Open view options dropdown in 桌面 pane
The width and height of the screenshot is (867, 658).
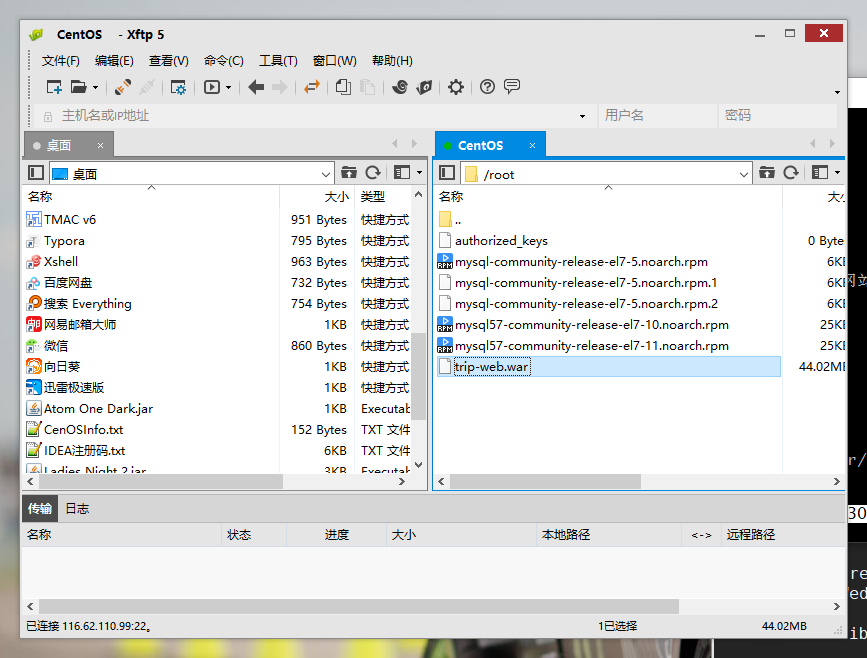(x=419, y=173)
